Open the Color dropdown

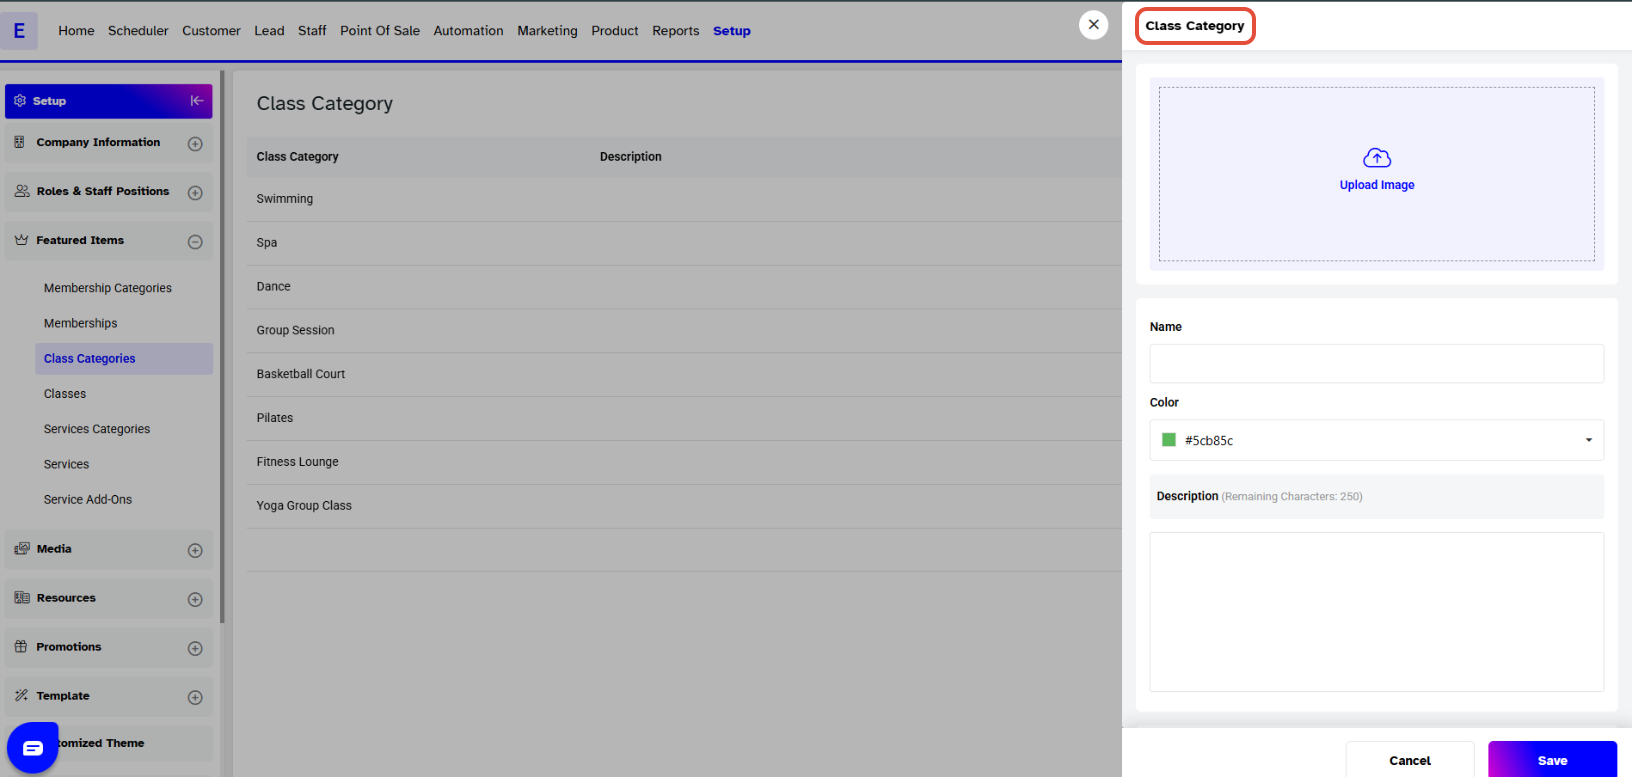pos(1376,440)
